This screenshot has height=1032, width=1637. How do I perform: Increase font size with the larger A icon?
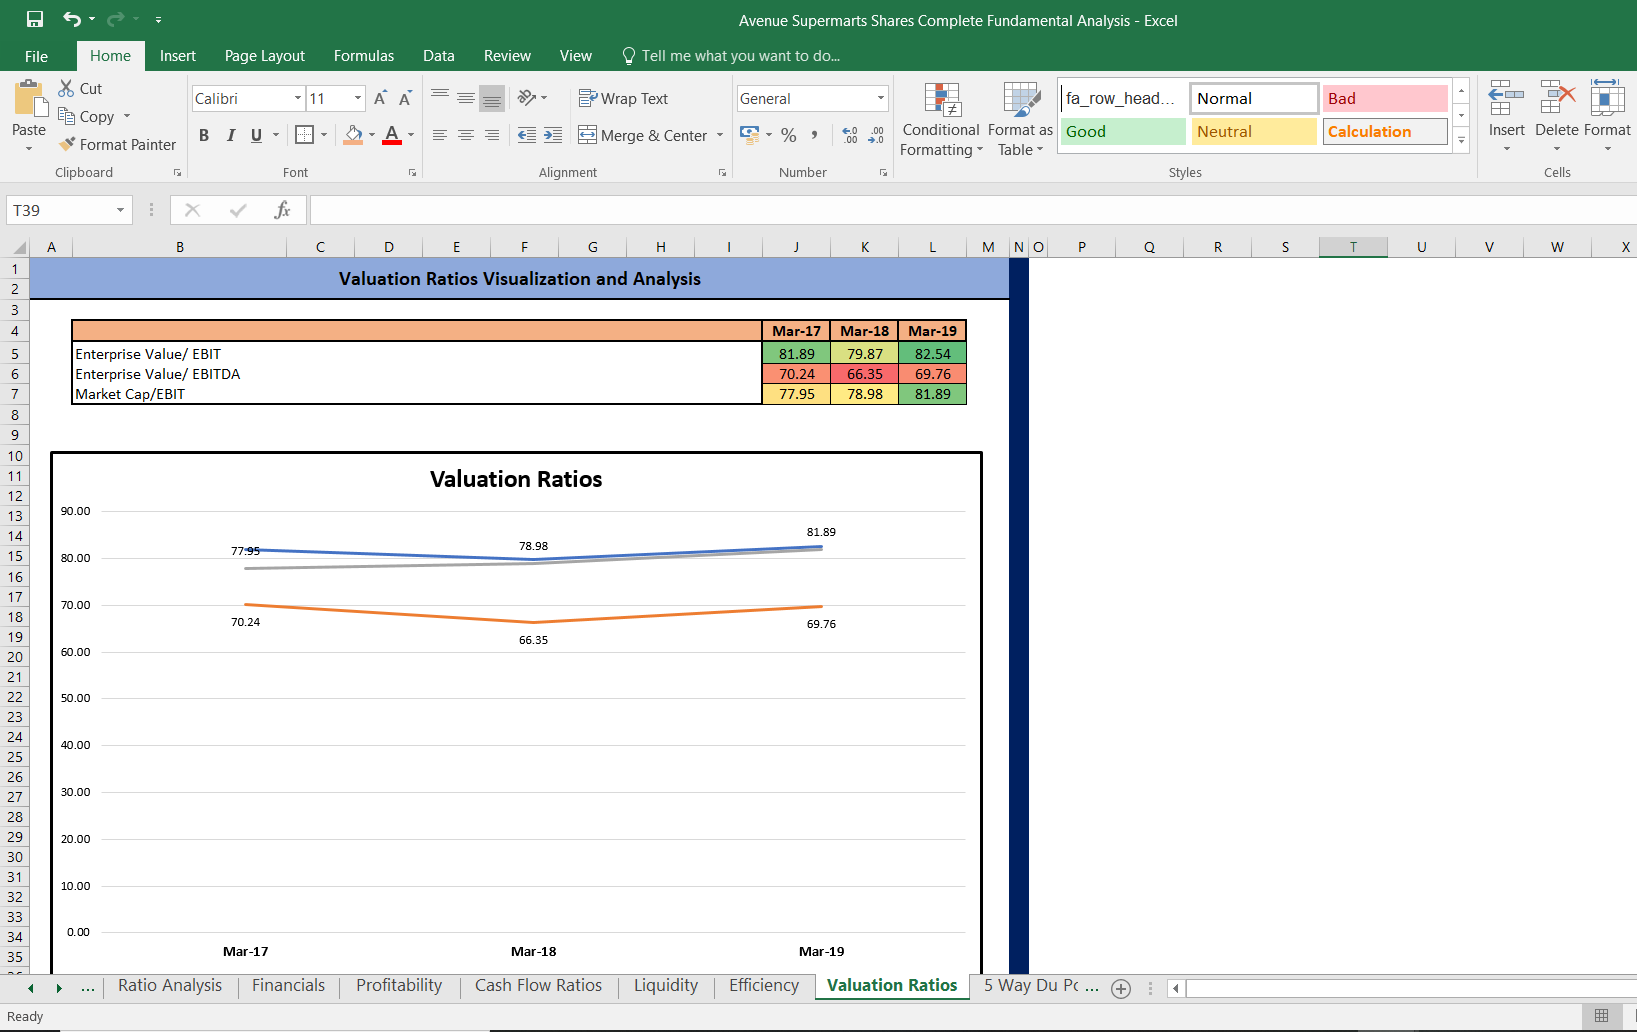click(x=380, y=98)
